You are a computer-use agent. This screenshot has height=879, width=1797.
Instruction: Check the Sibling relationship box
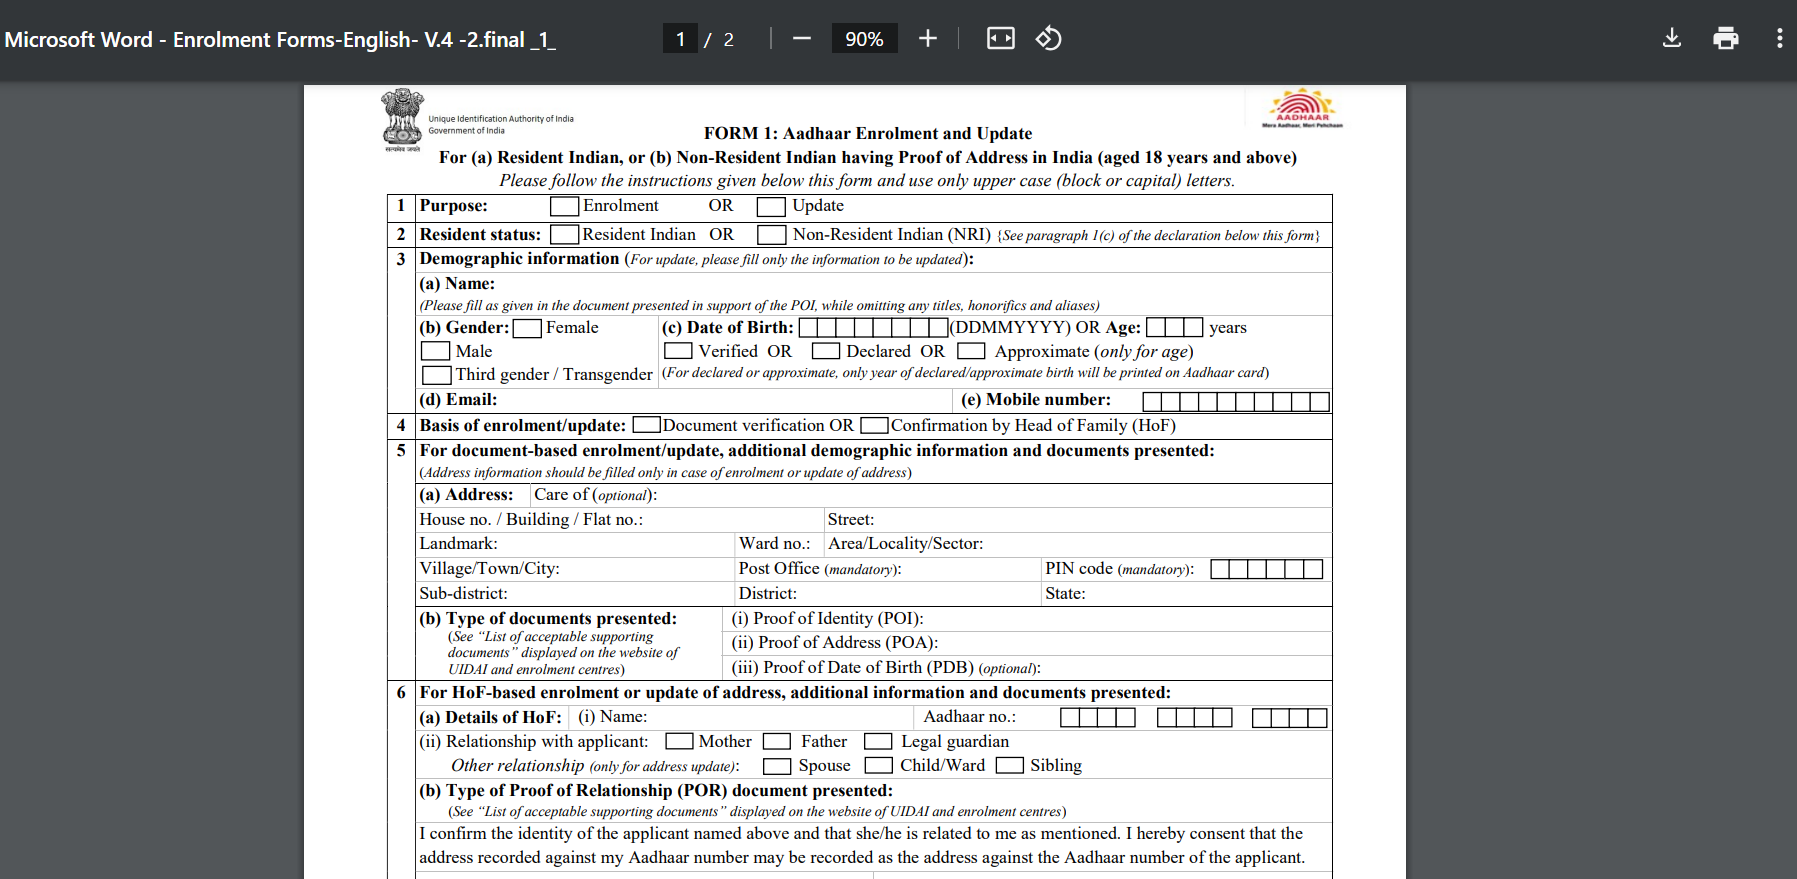pos(1010,766)
